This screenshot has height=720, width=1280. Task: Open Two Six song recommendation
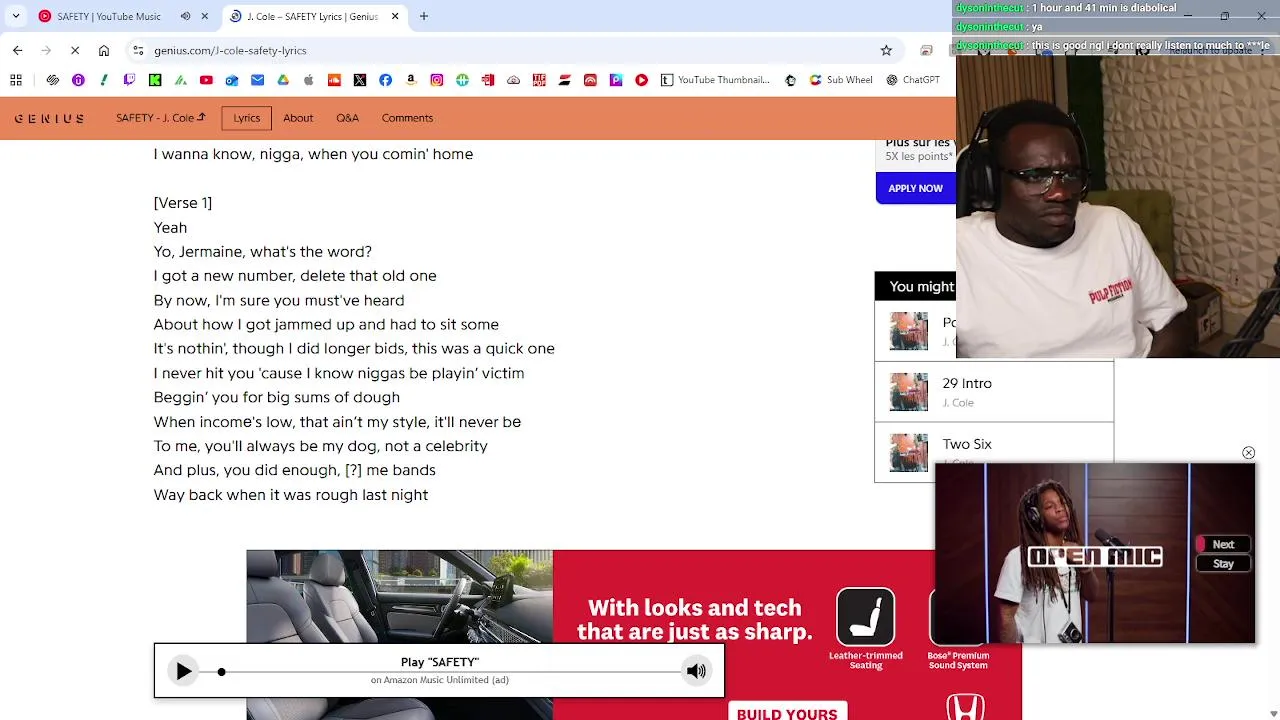click(994, 452)
